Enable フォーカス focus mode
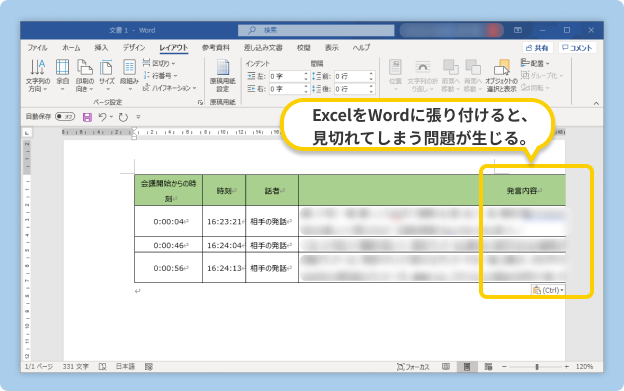This screenshot has width=624, height=391. 413,367
